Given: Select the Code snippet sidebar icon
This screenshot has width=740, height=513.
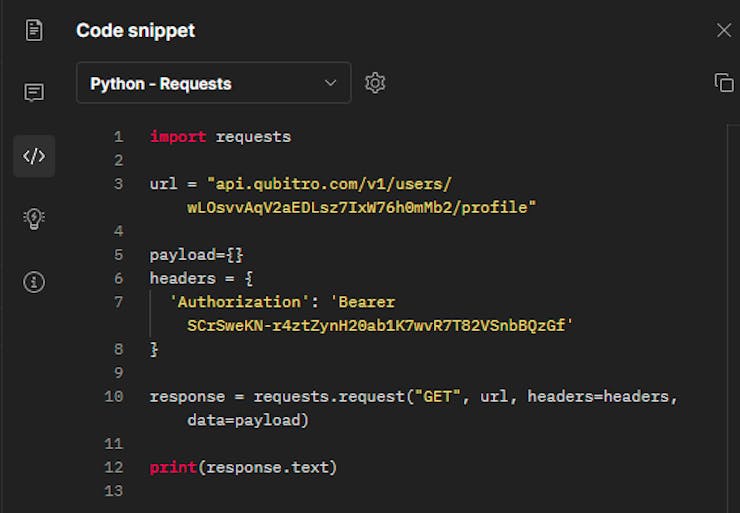Looking at the screenshot, I should (34, 156).
